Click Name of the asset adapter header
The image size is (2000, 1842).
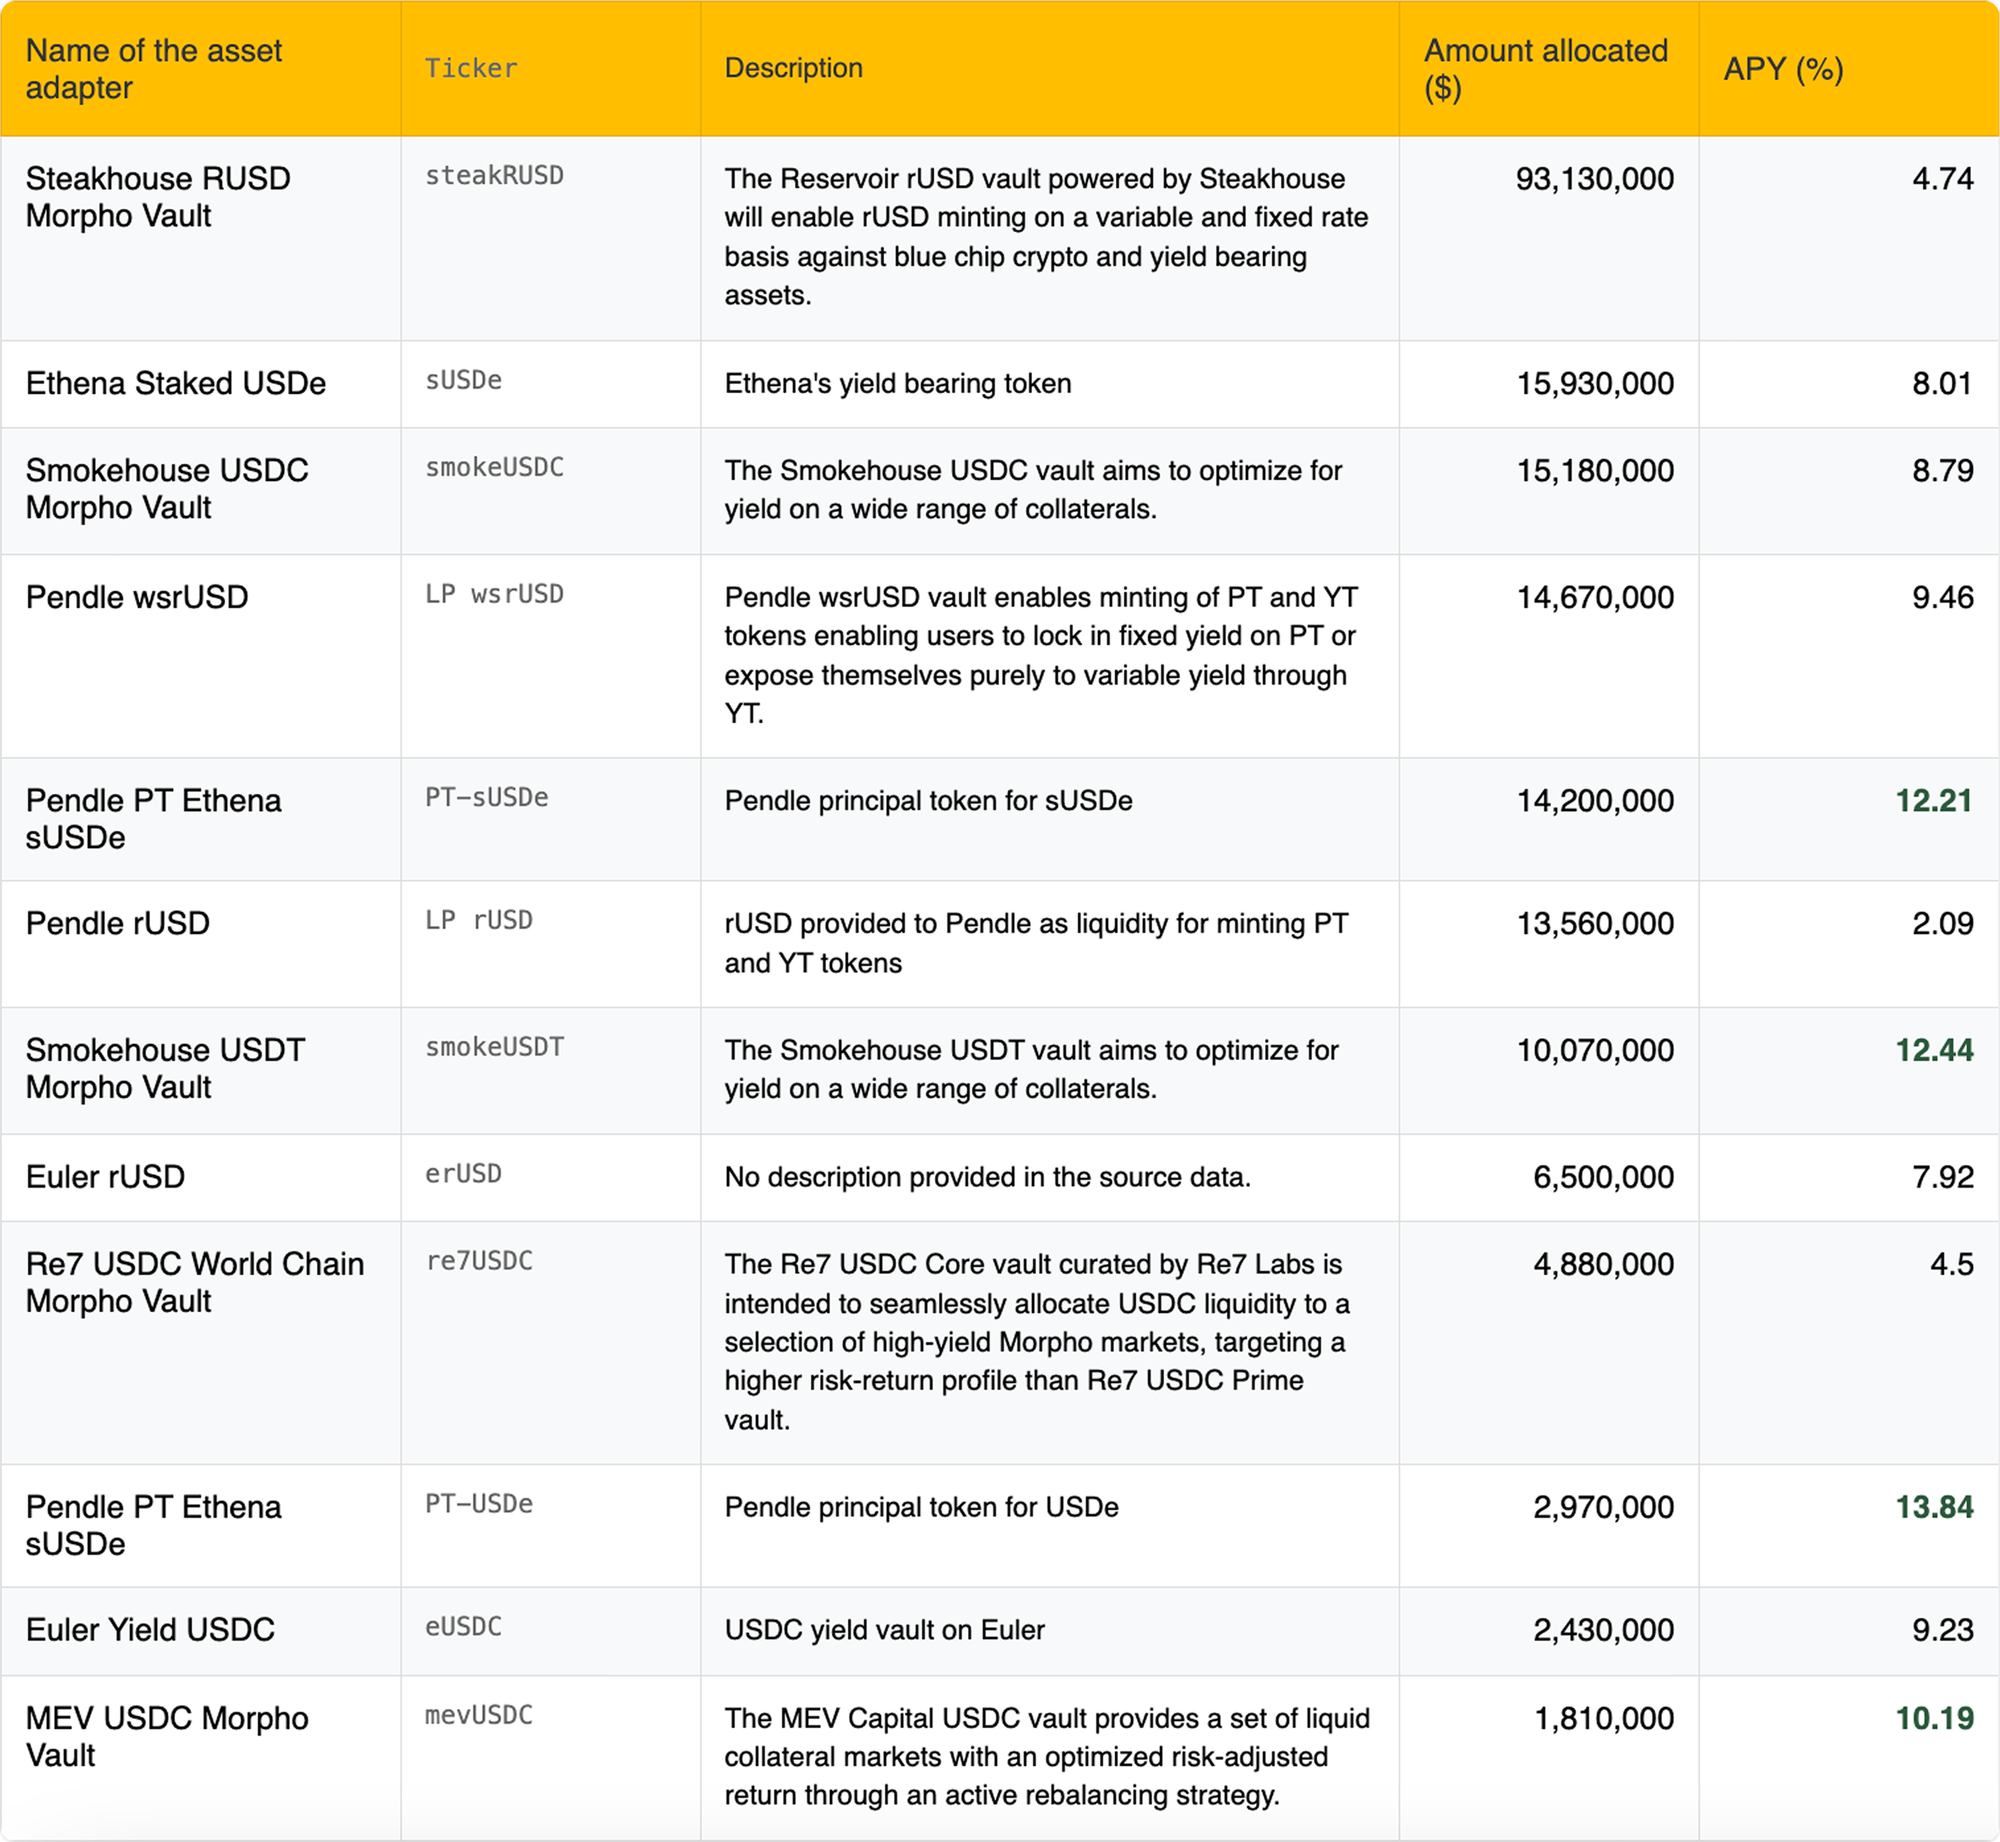pyautogui.click(x=154, y=69)
